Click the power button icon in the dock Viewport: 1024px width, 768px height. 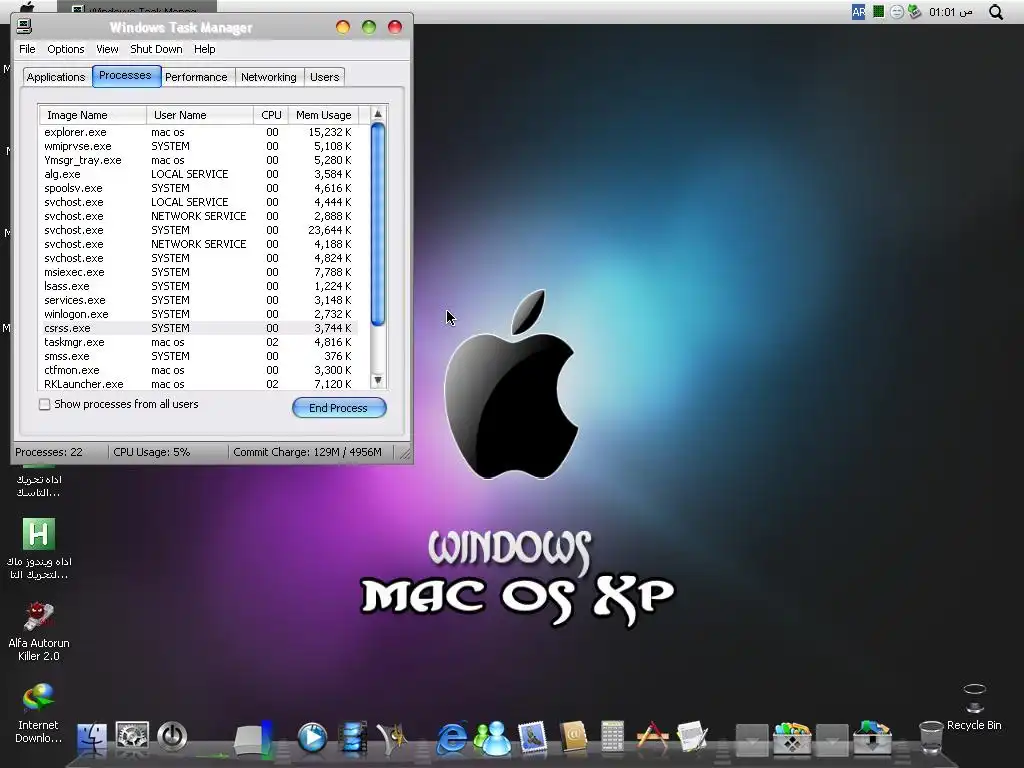click(x=172, y=737)
